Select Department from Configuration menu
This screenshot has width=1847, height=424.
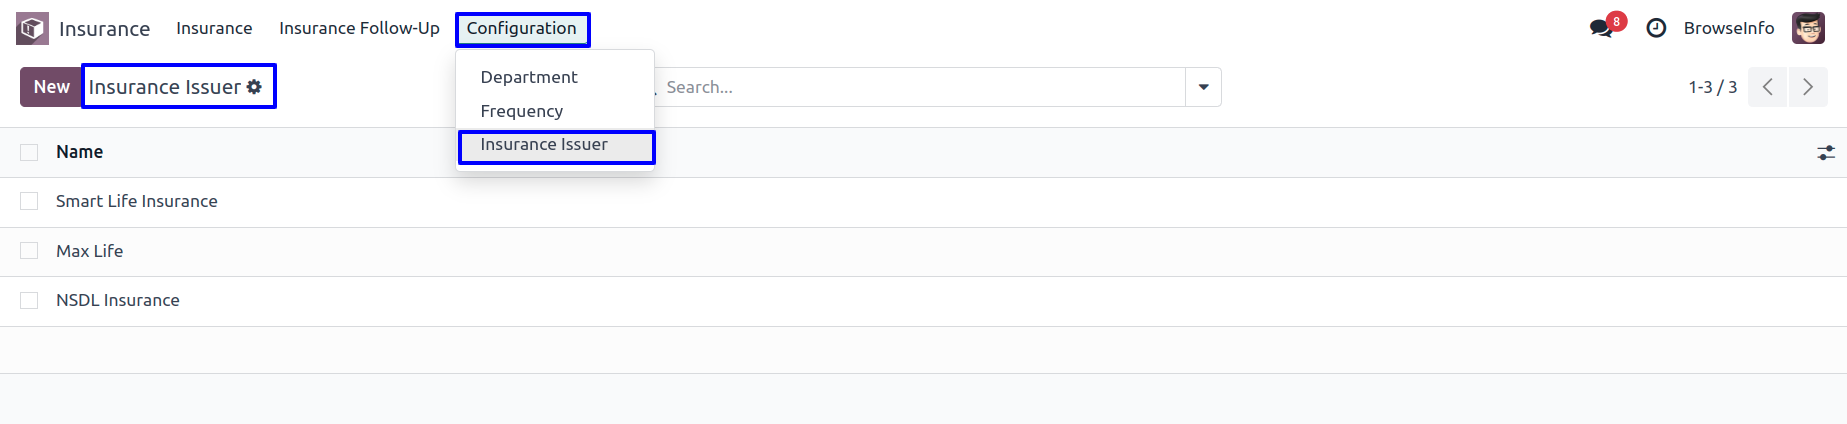[529, 77]
